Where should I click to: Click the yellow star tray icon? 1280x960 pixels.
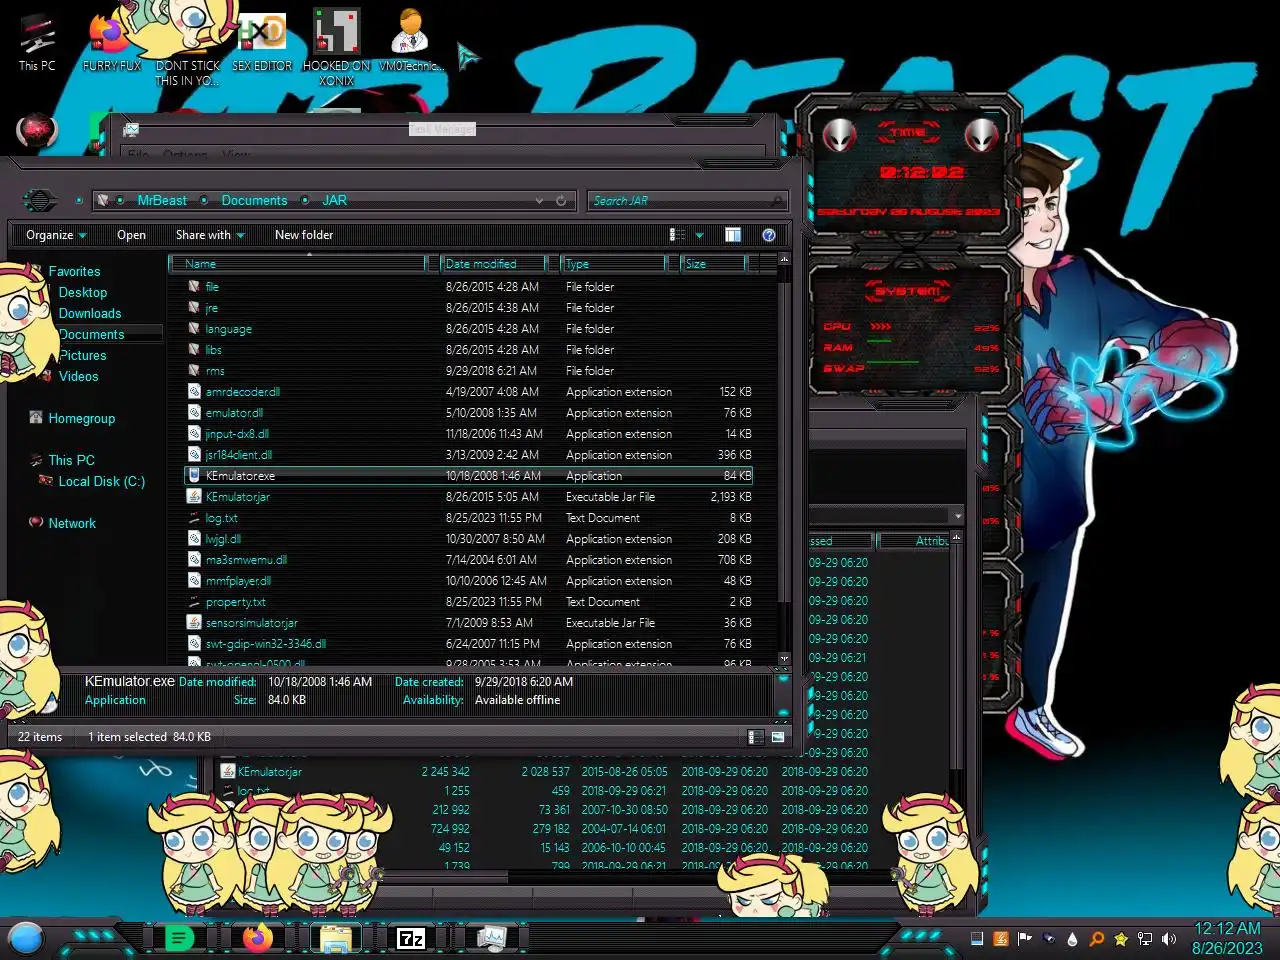point(1120,939)
